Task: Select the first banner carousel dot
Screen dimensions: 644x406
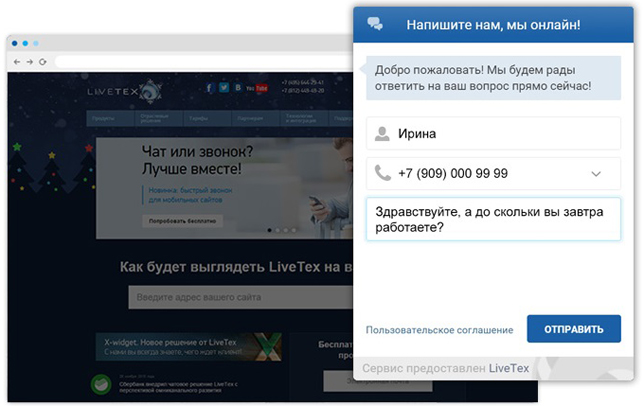Action: point(269,230)
